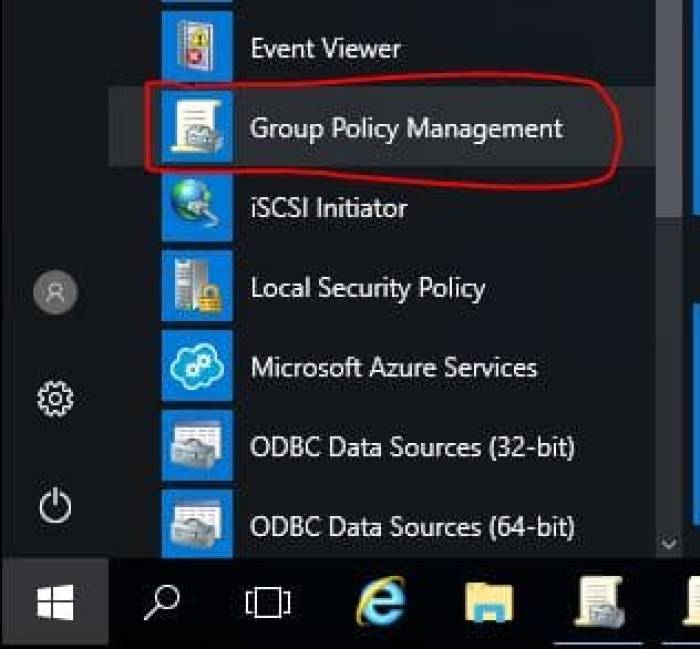Click the Group Policy Management scroll icon
This screenshot has width=700, height=649.
197,127
